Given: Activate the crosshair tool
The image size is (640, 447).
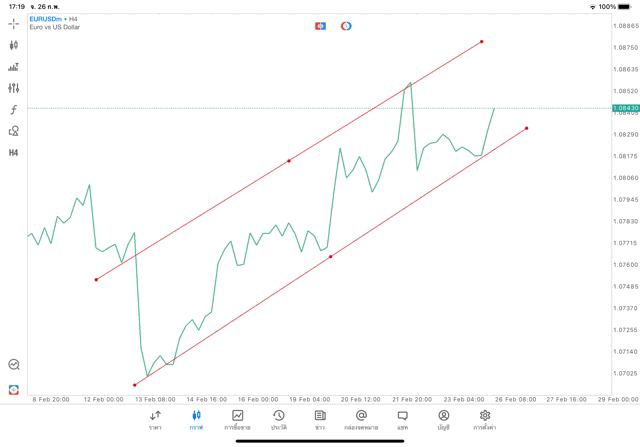Looking at the screenshot, I should 14,23.
